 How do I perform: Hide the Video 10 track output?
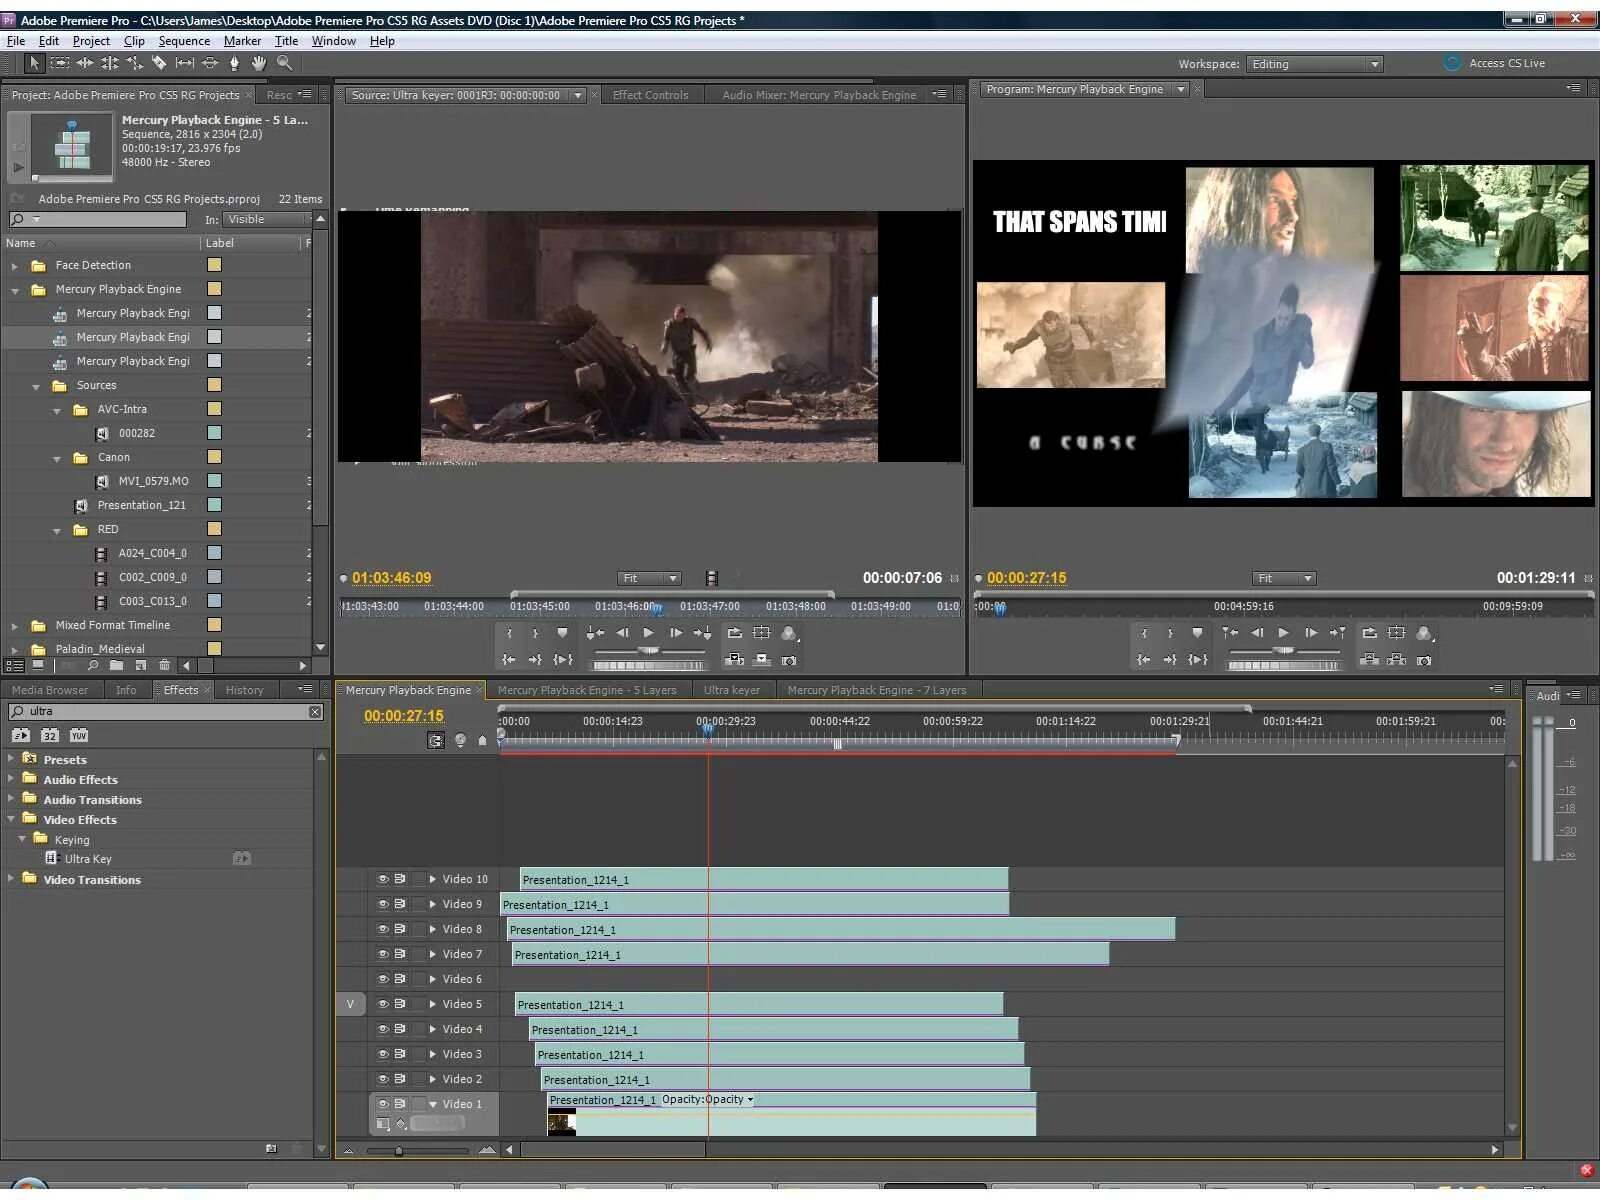(x=382, y=879)
